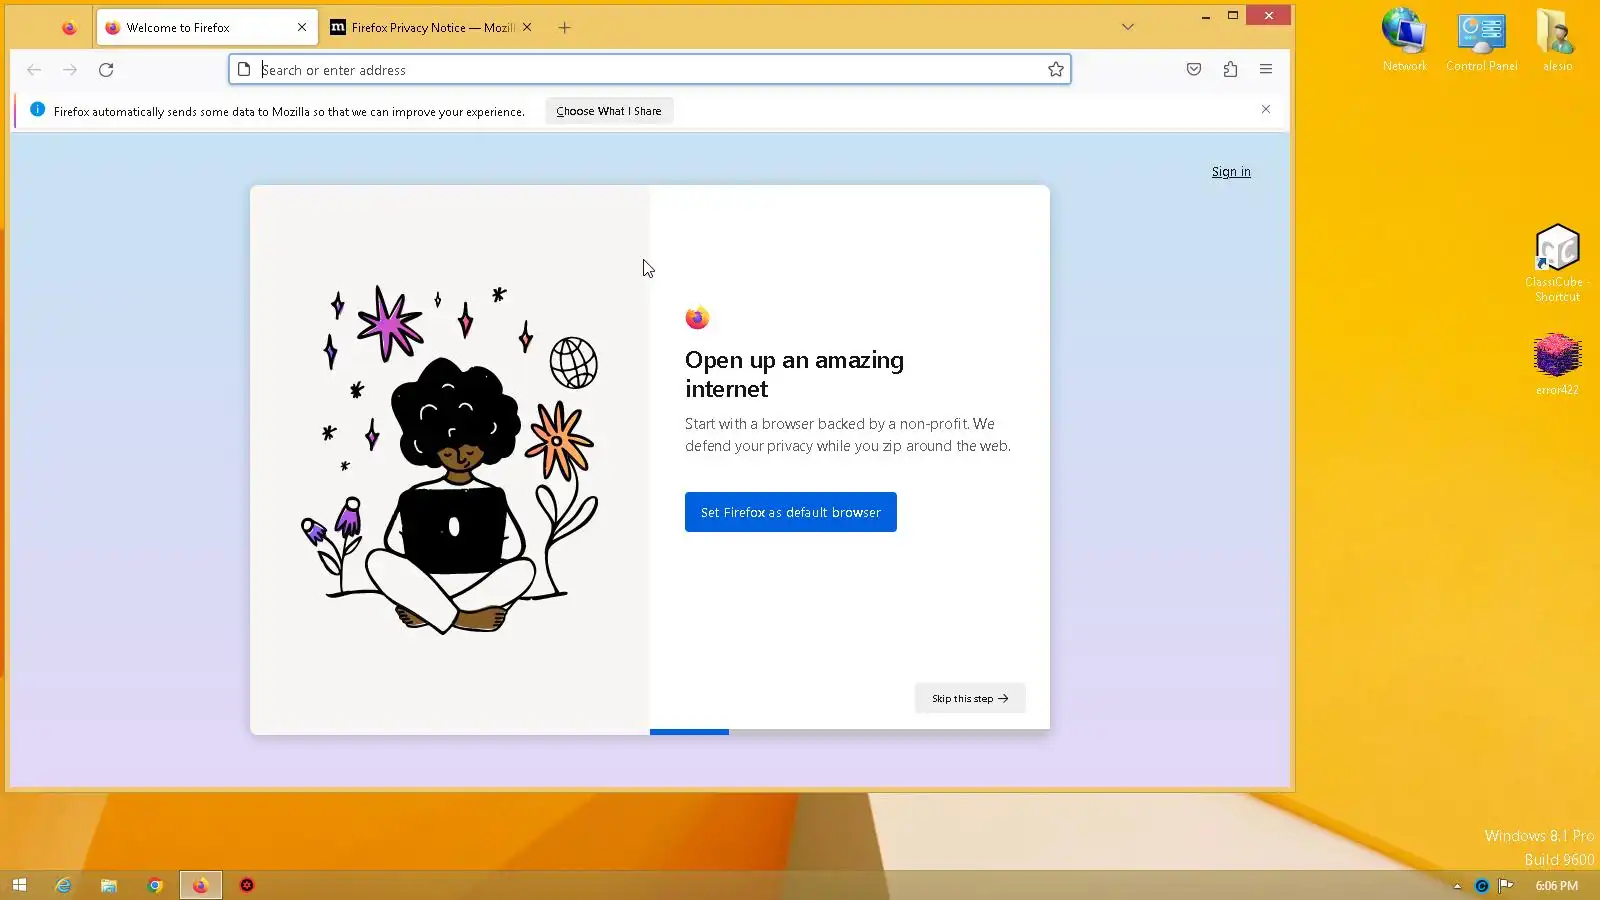Screen dimensions: 1600x900
Task: Reload the current page
Action: (106, 70)
